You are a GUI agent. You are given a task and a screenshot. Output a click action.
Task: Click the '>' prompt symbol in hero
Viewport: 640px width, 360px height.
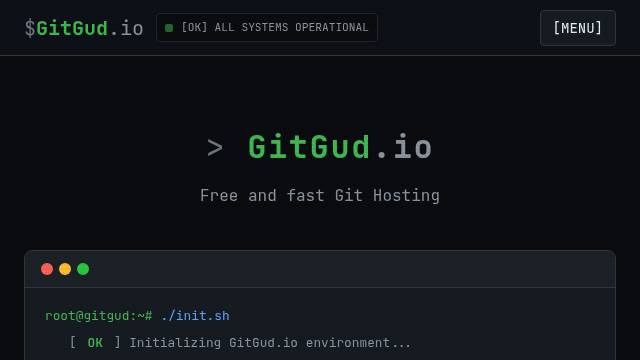[x=215, y=148]
